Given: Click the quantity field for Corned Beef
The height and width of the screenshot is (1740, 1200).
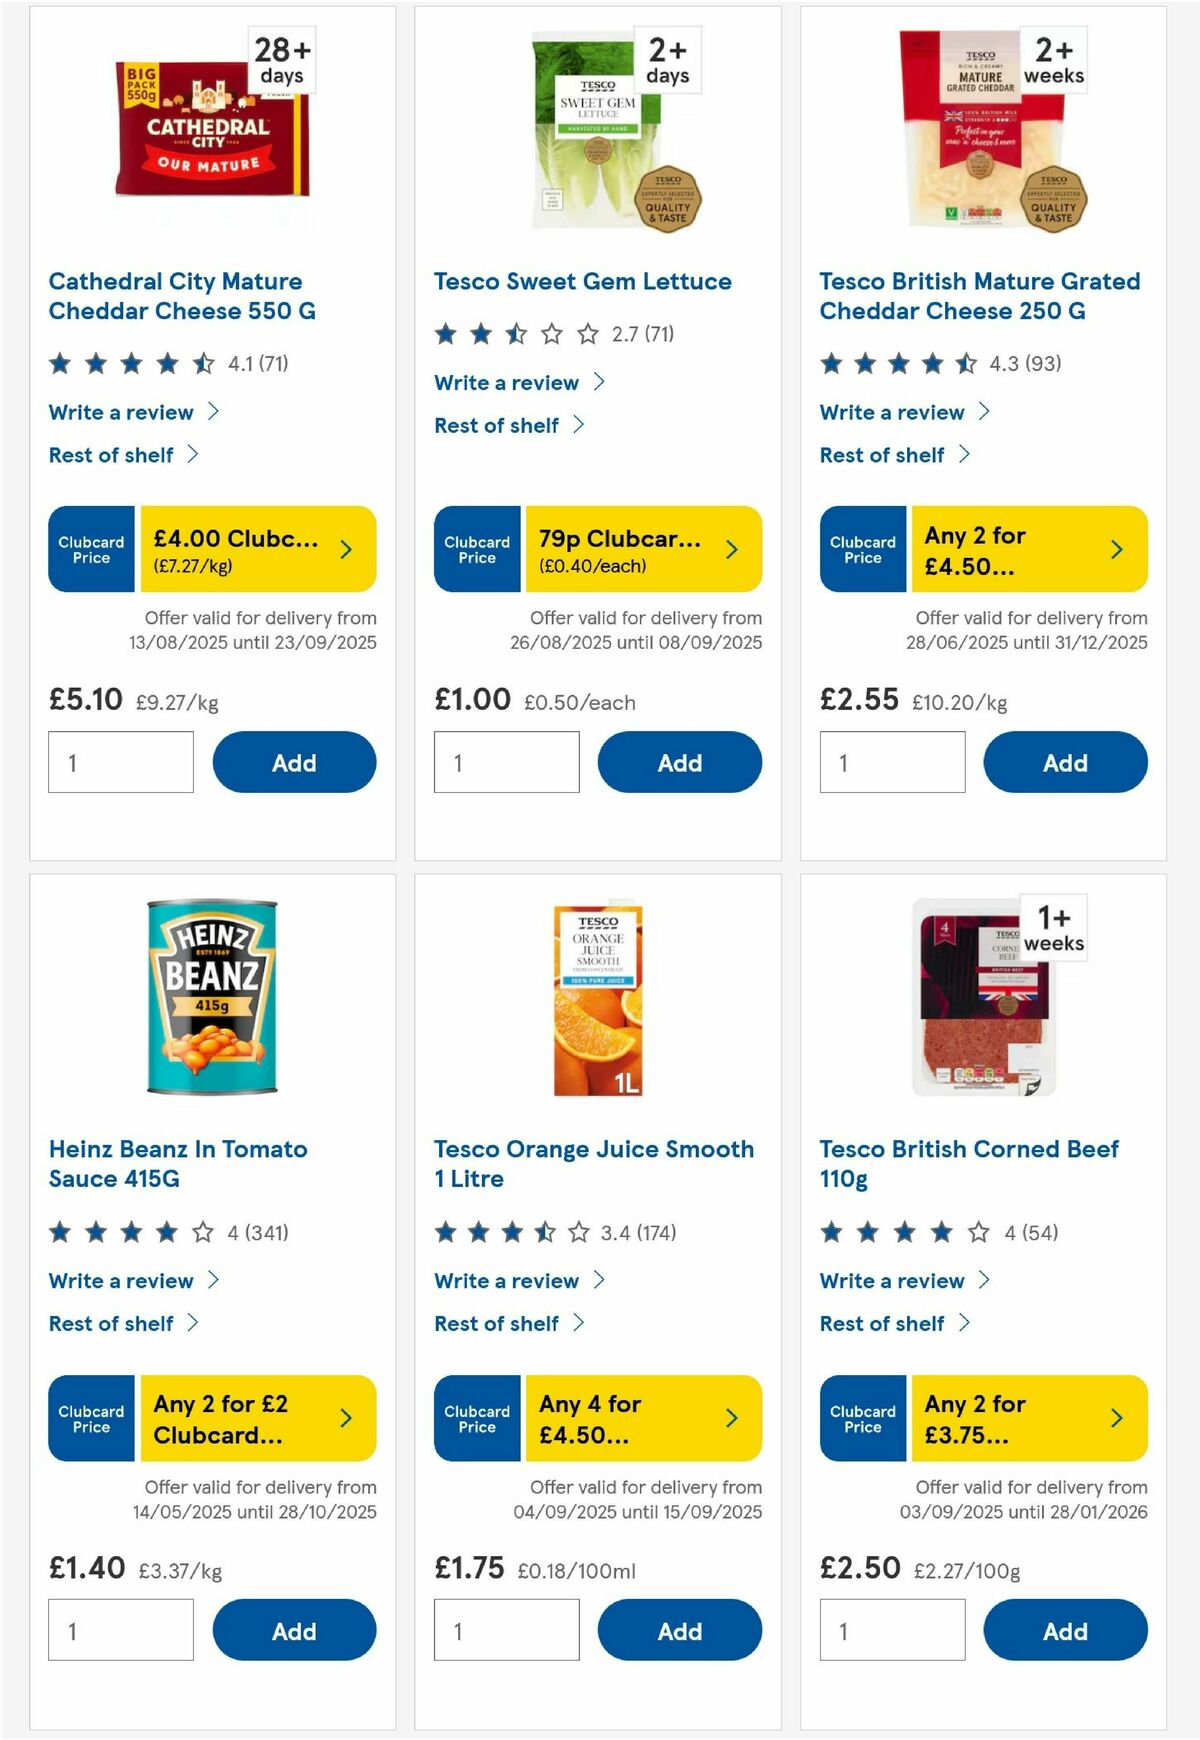Looking at the screenshot, I should pyautogui.click(x=892, y=1630).
